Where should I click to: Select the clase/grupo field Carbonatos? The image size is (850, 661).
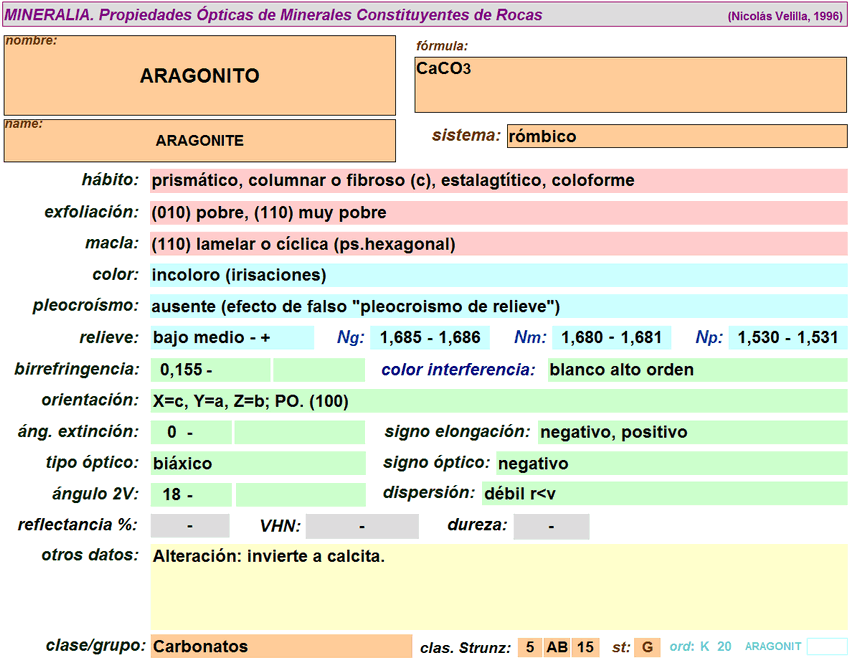click(x=280, y=646)
